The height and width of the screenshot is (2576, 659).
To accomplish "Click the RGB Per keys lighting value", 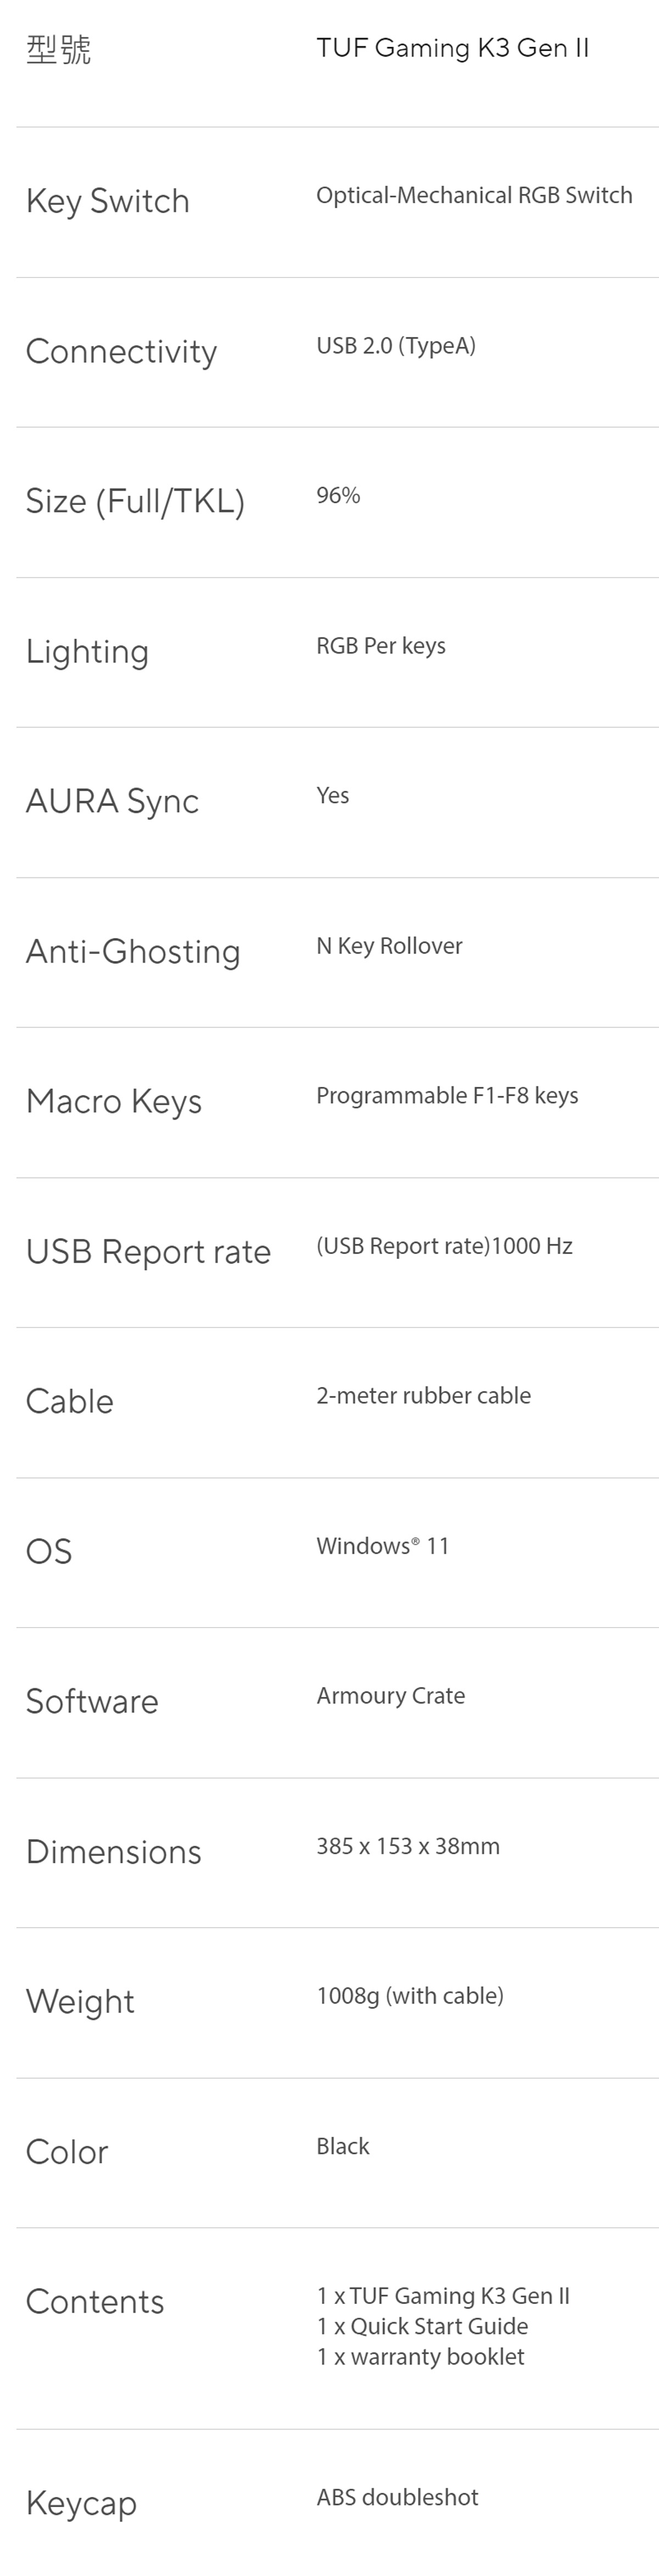I will pyautogui.click(x=381, y=646).
